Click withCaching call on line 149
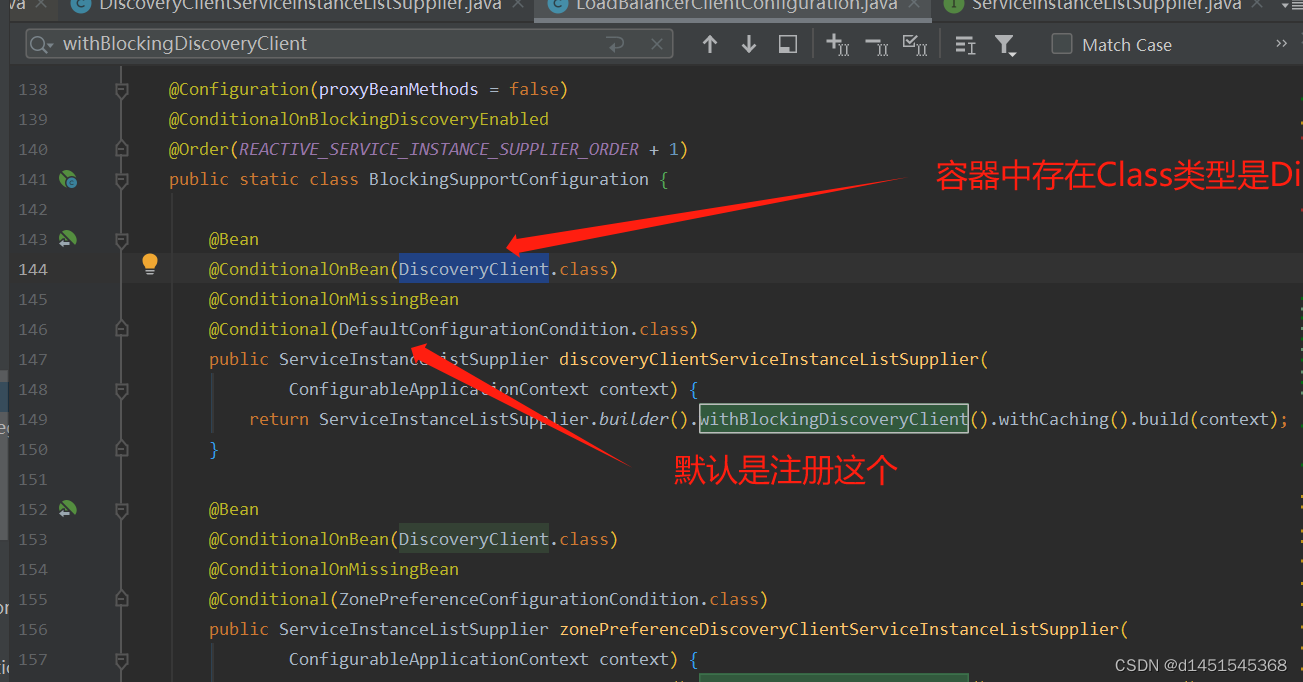 [1054, 419]
